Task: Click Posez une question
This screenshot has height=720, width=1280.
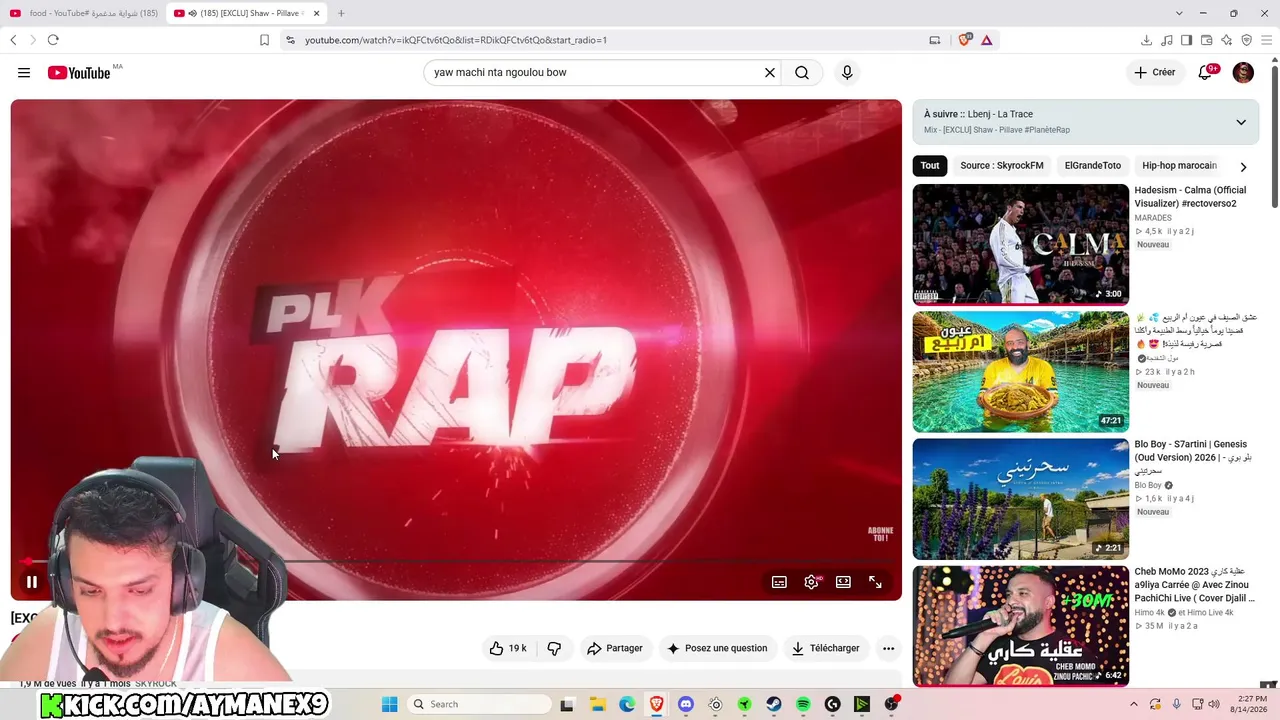Action: pos(717,648)
